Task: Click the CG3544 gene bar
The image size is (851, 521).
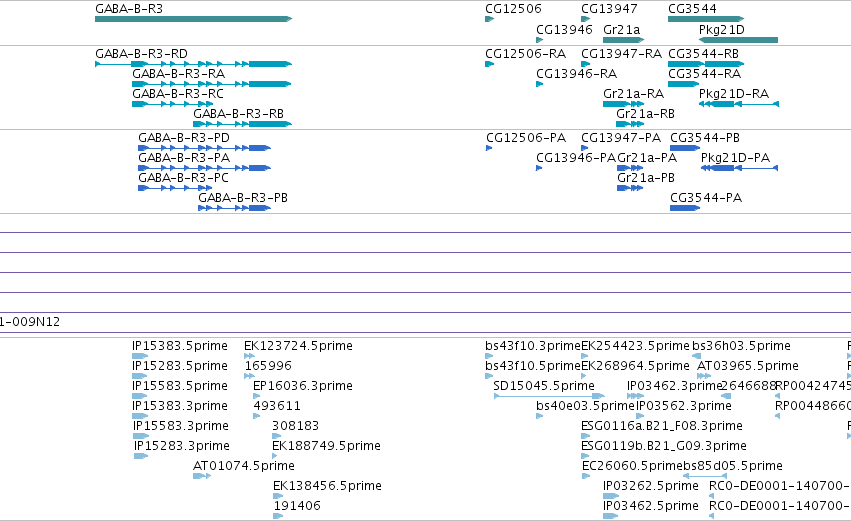Action: click(x=706, y=19)
